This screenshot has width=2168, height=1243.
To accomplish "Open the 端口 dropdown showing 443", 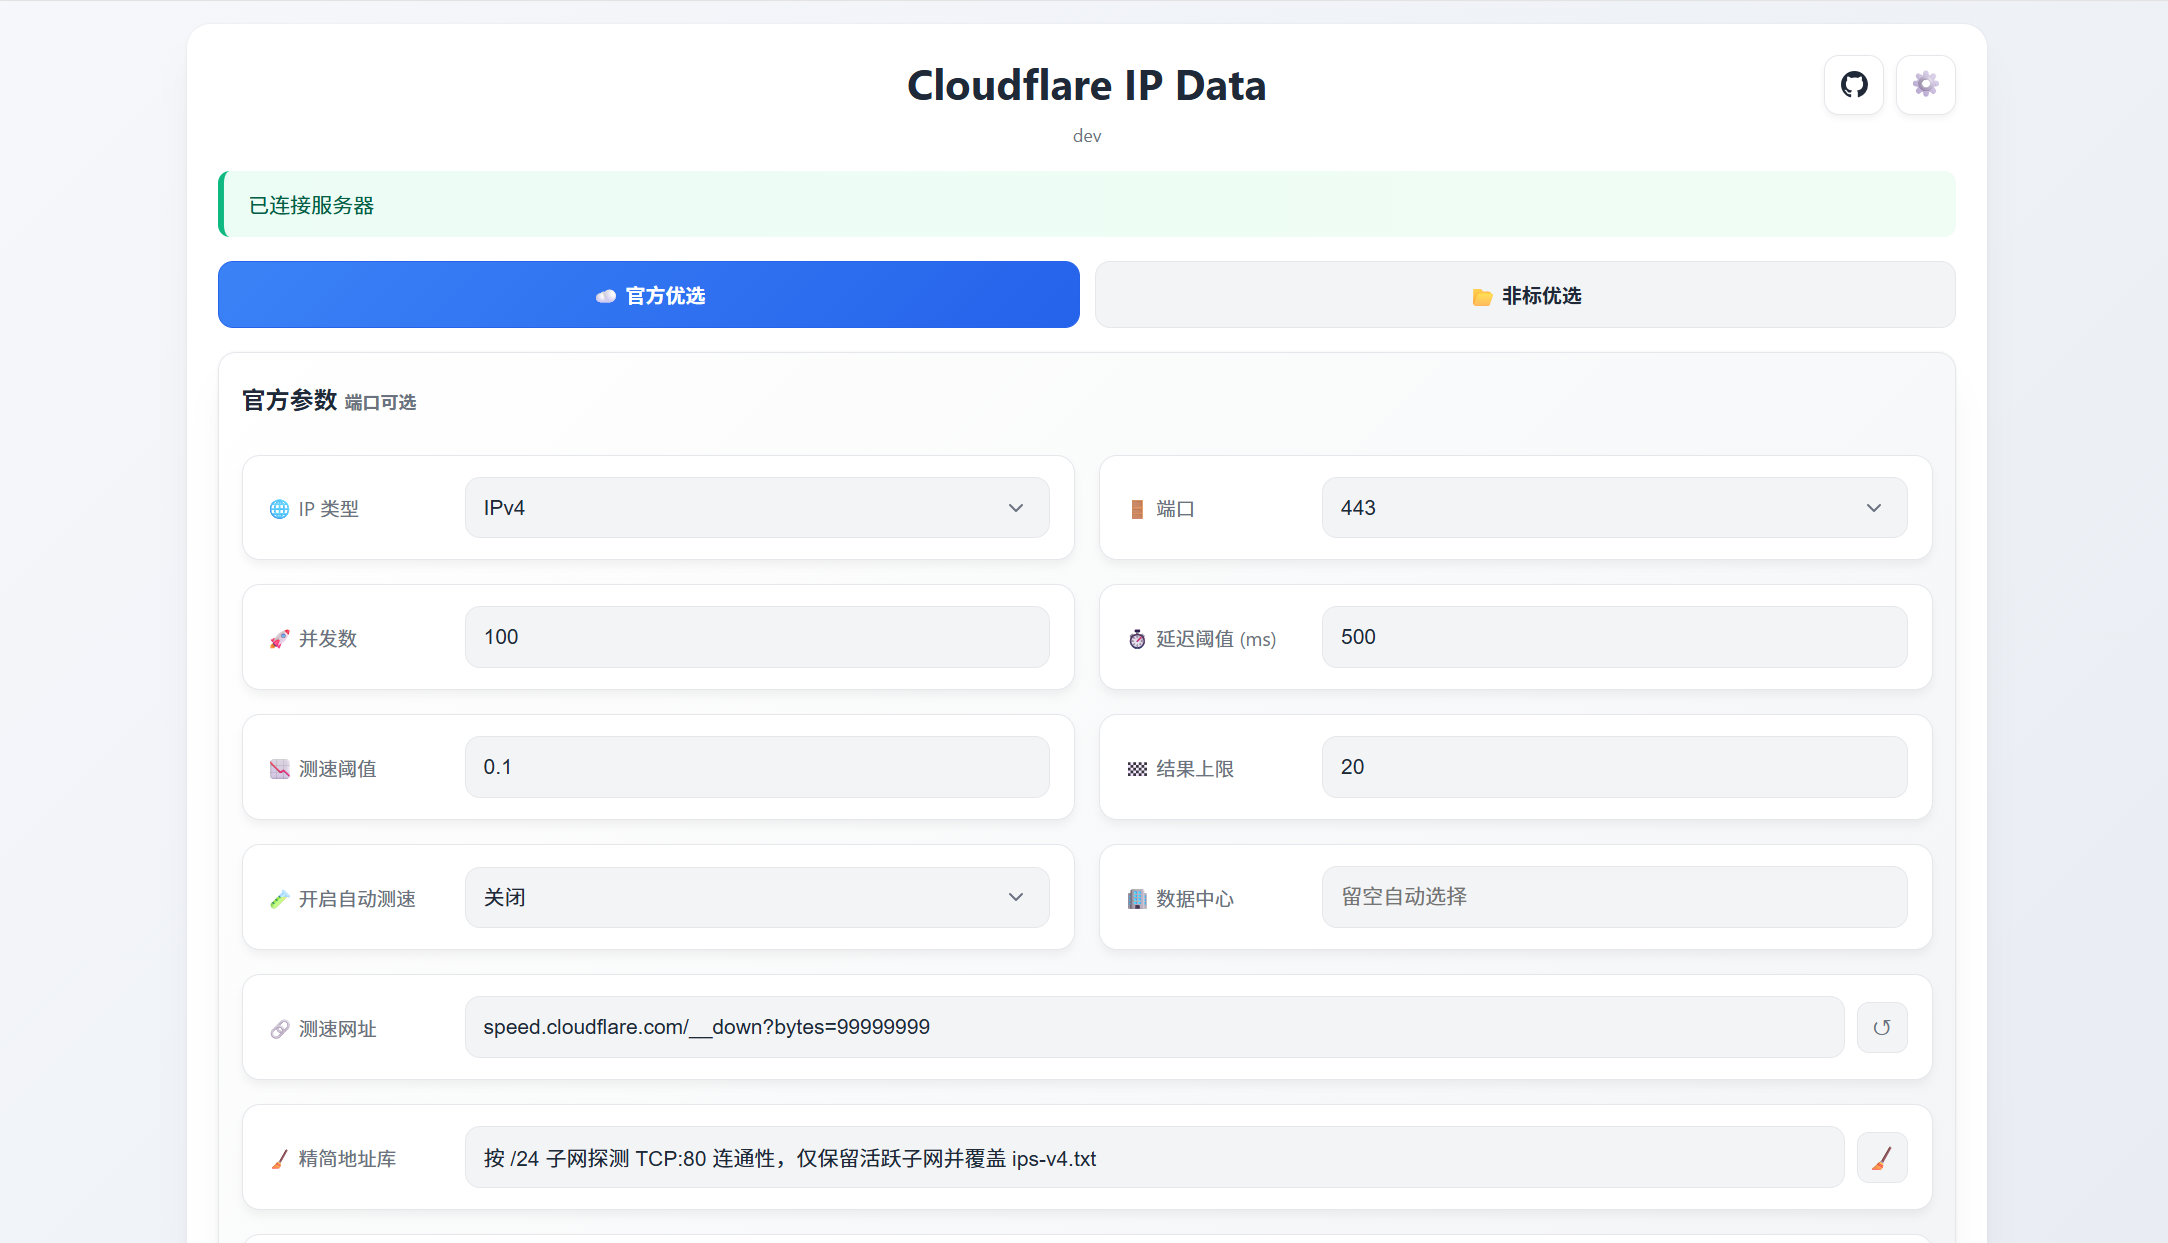I will (x=1614, y=508).
